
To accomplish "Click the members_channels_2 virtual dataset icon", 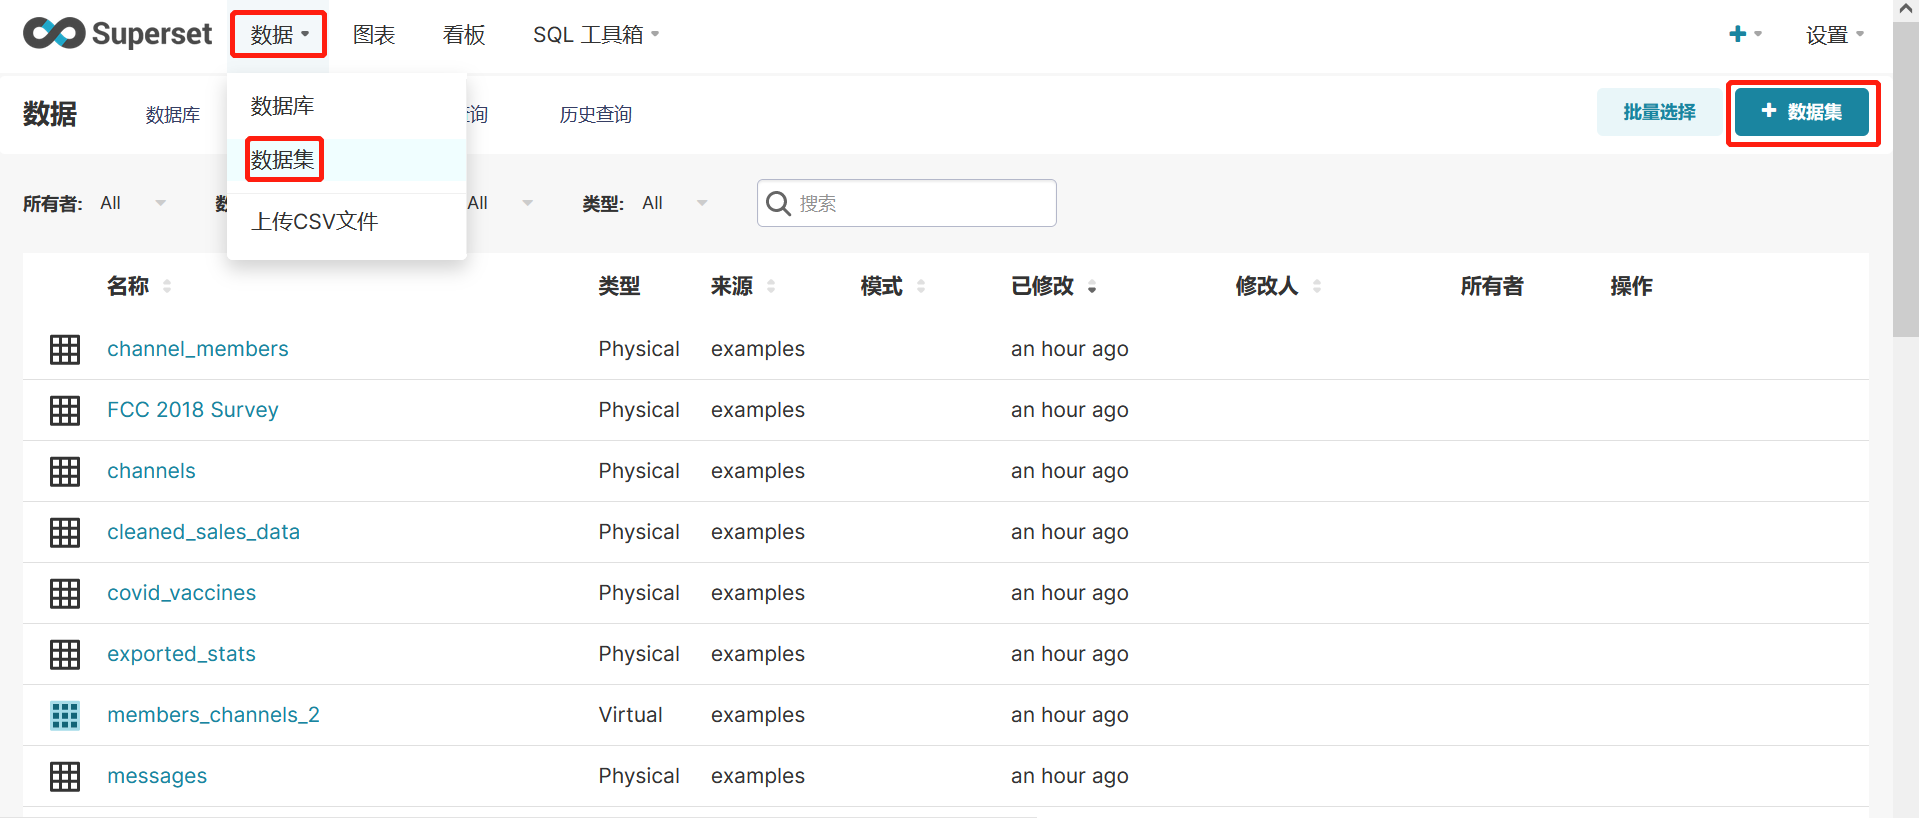I will [65, 715].
